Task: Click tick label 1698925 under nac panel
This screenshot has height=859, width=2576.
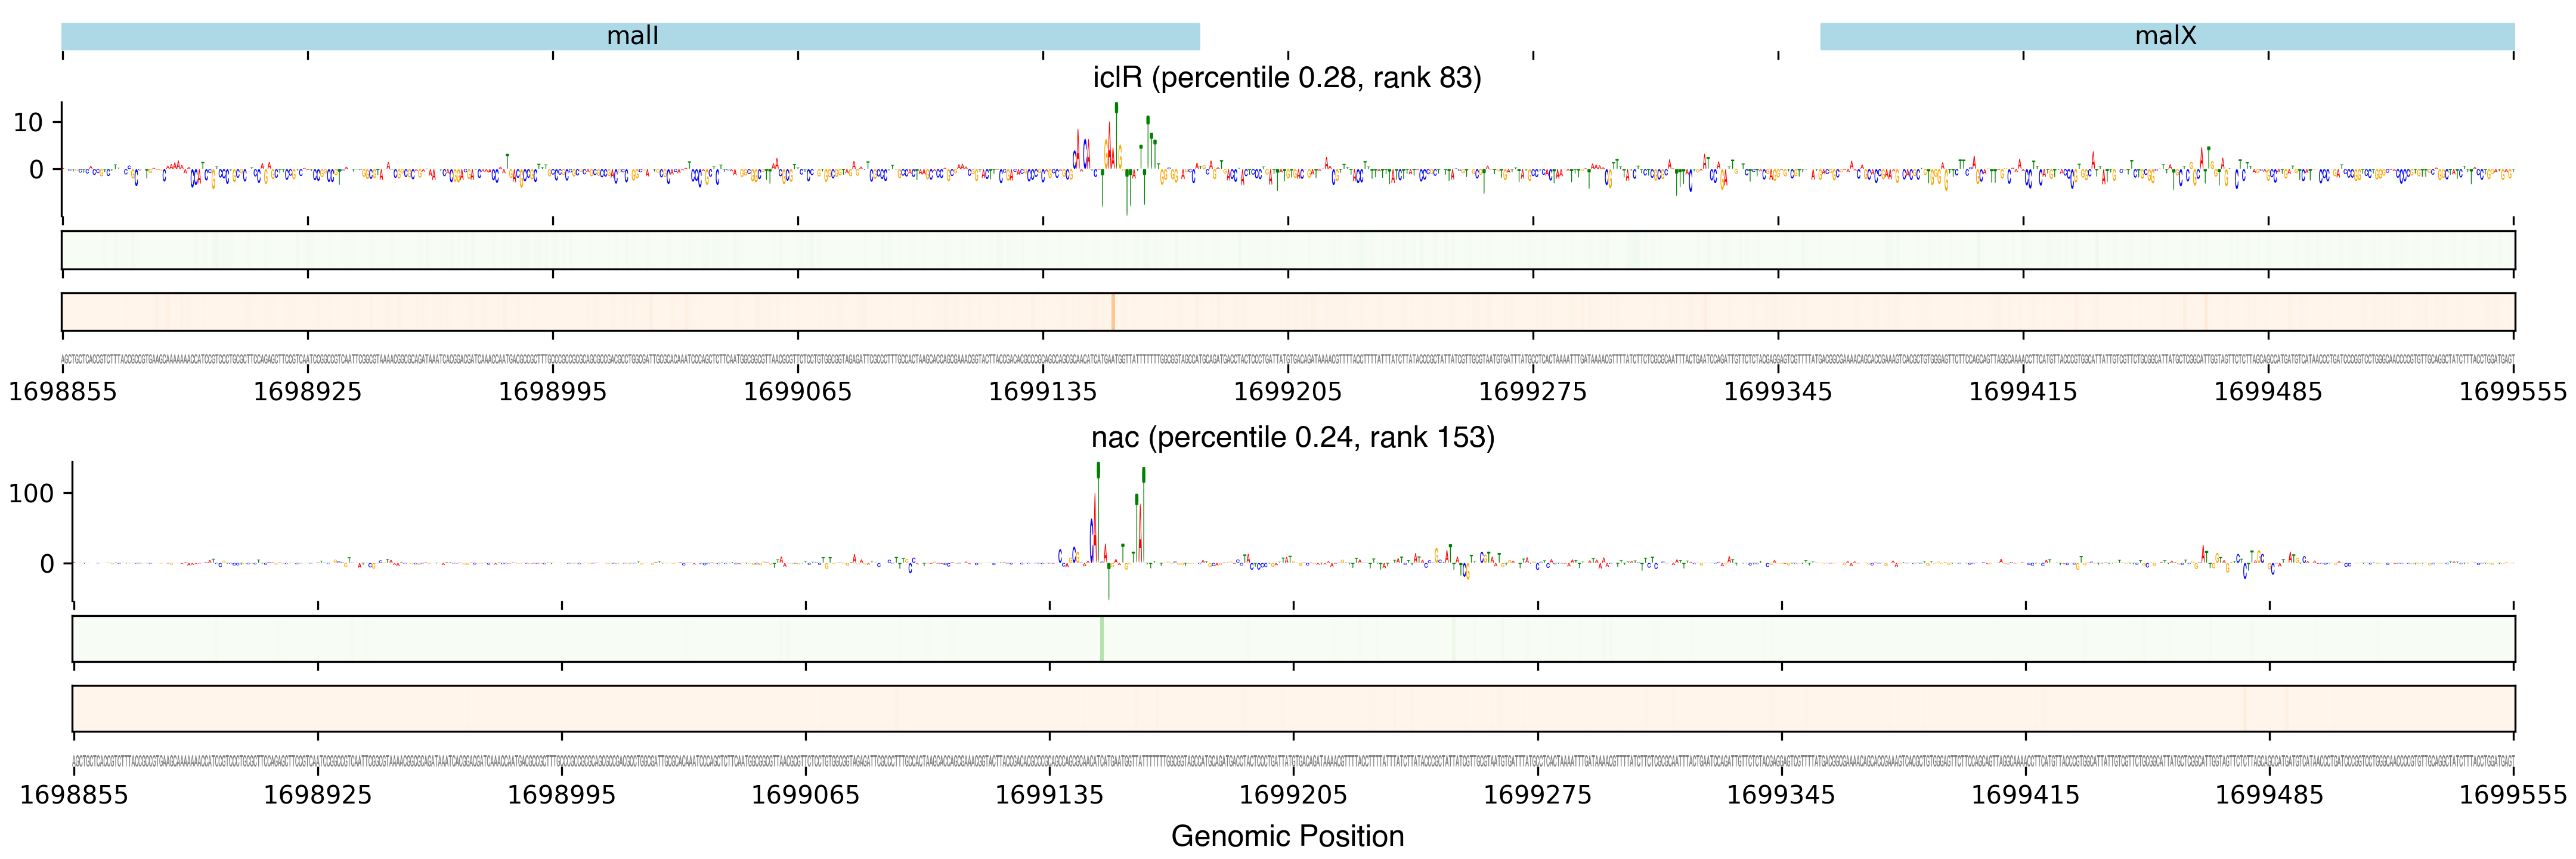Action: [x=317, y=795]
